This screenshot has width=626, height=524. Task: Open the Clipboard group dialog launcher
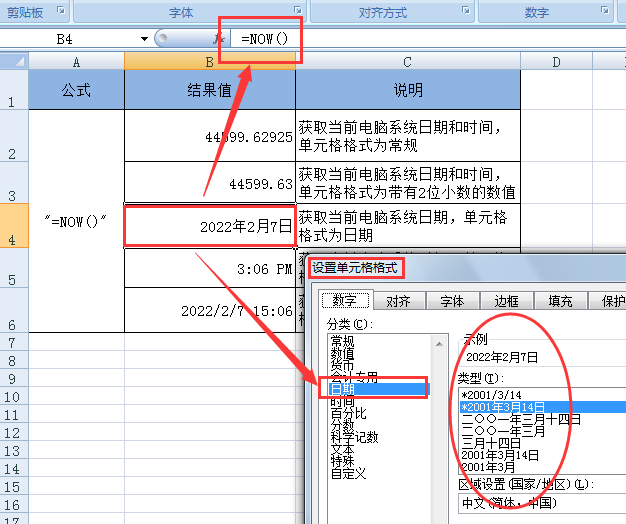[61, 10]
